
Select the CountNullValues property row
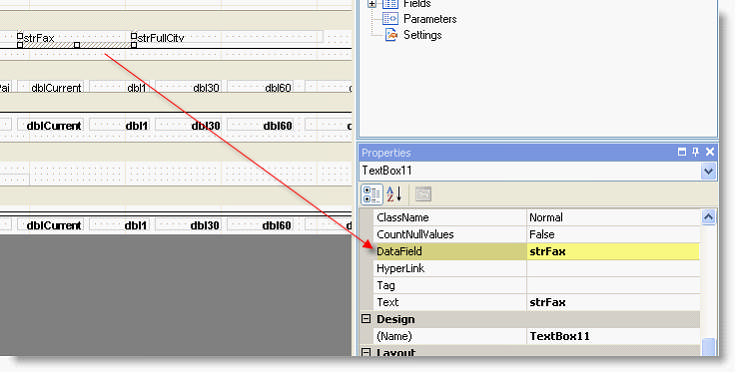tap(537, 235)
